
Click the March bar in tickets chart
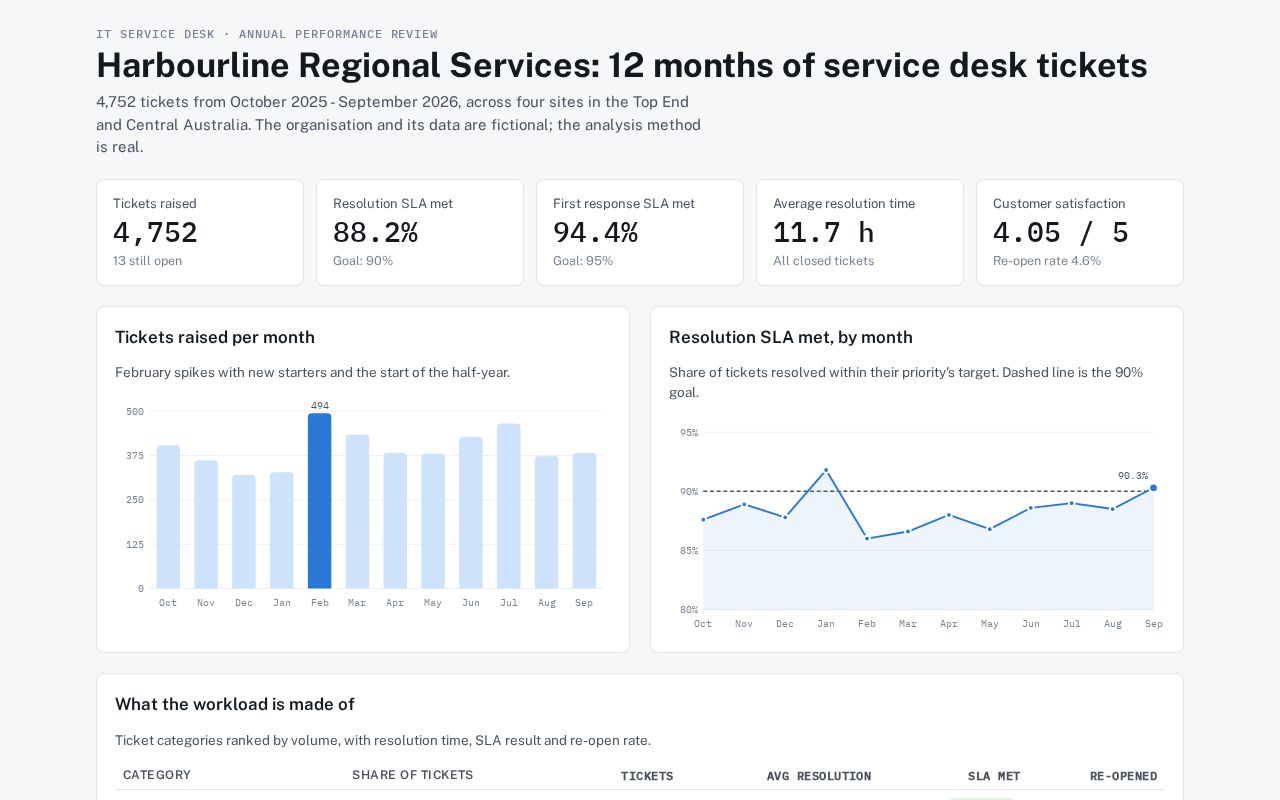[x=357, y=511]
